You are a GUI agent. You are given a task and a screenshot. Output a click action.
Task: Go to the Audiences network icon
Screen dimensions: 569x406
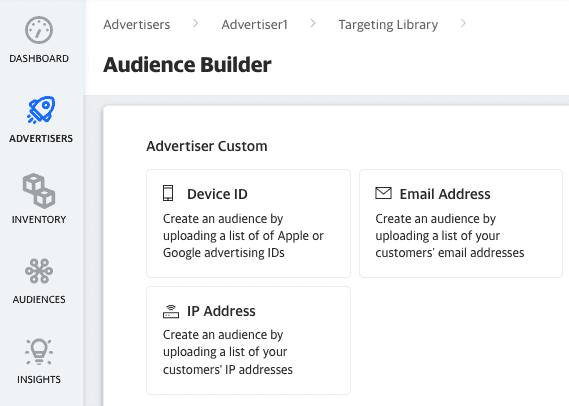pos(39,271)
